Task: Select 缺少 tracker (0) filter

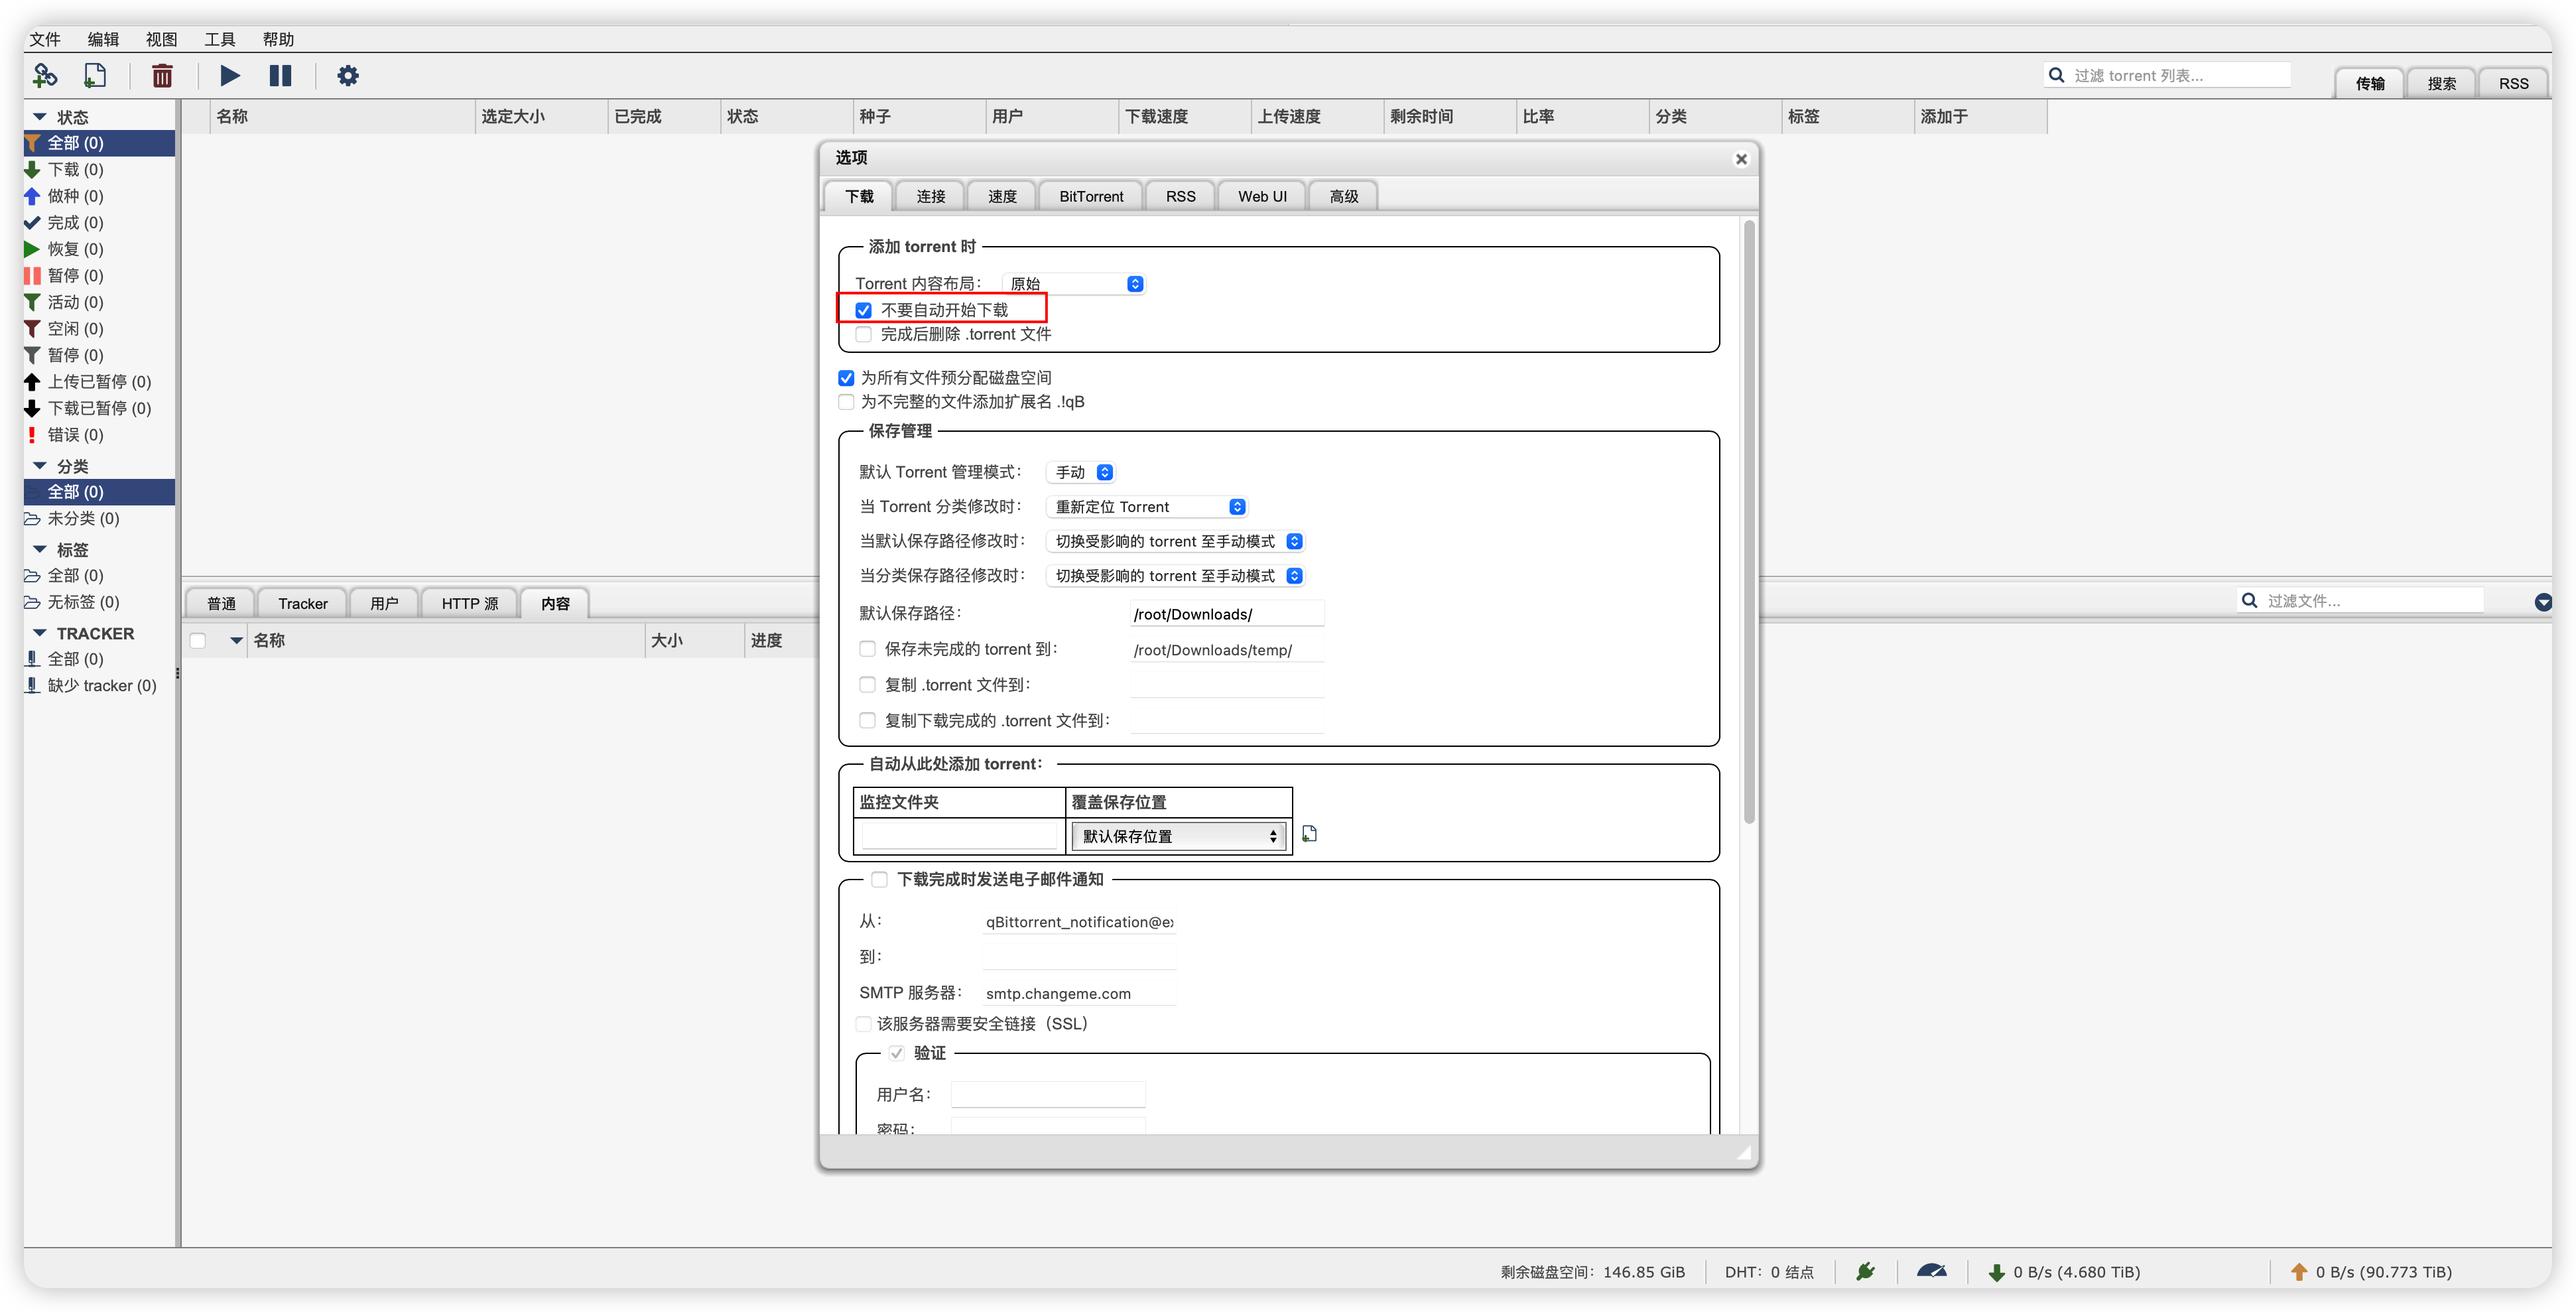Action: pyautogui.click(x=98, y=685)
